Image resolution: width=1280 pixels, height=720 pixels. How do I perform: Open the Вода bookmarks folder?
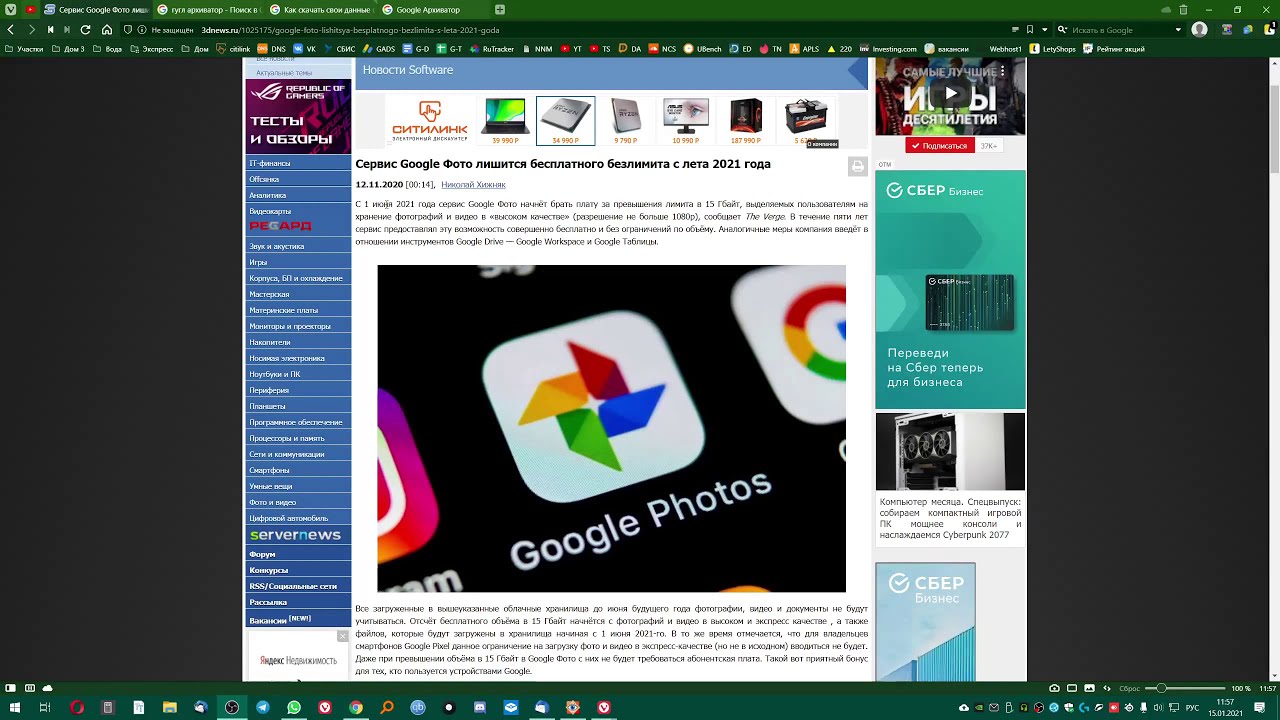tap(108, 48)
